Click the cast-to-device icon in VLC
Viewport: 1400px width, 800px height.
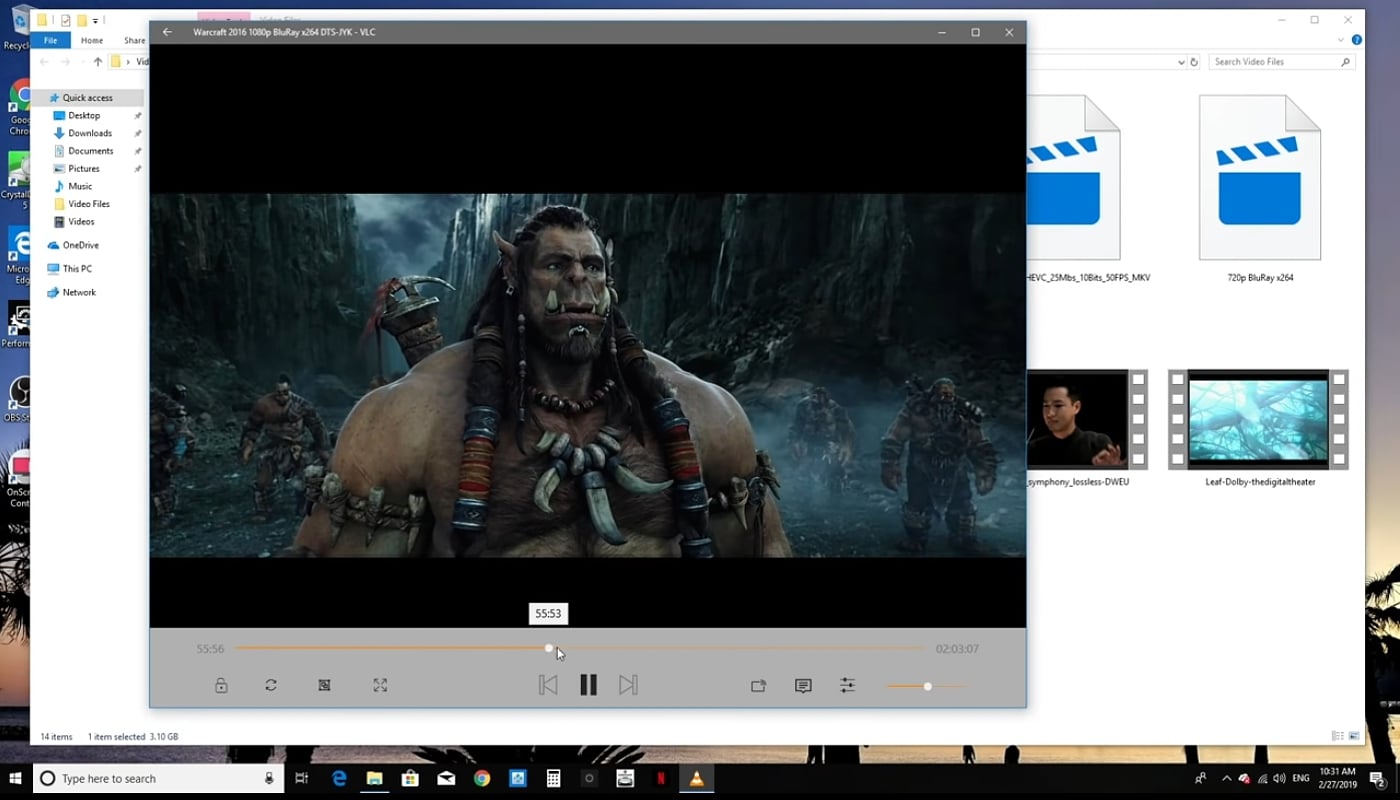point(758,686)
